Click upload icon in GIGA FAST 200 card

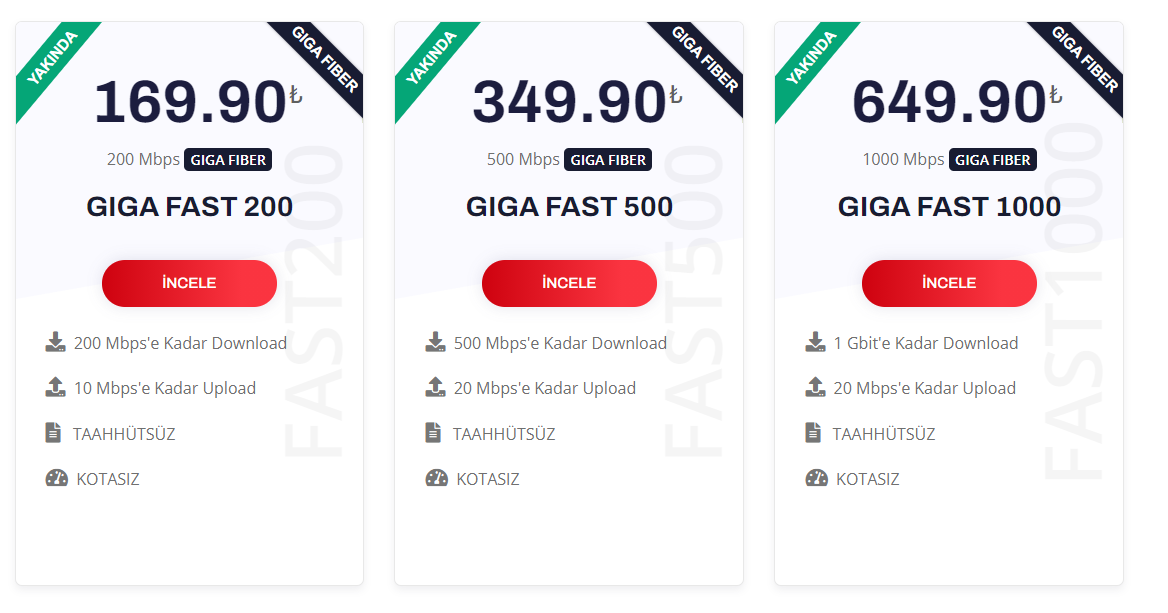(55, 387)
